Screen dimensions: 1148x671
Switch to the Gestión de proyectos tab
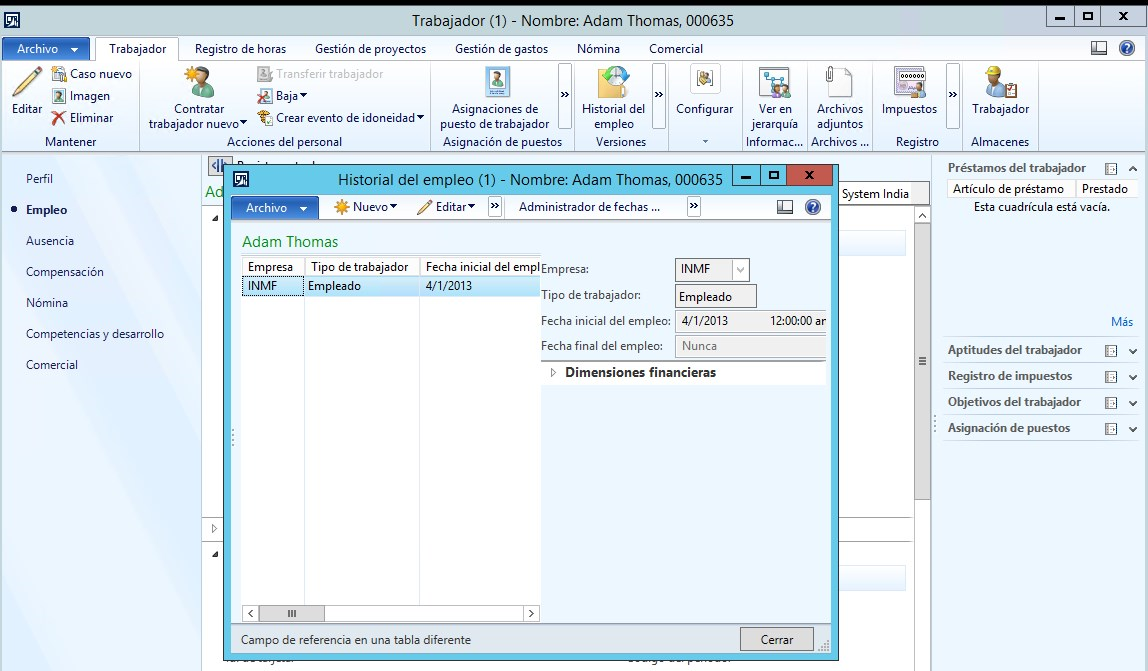tap(370, 49)
